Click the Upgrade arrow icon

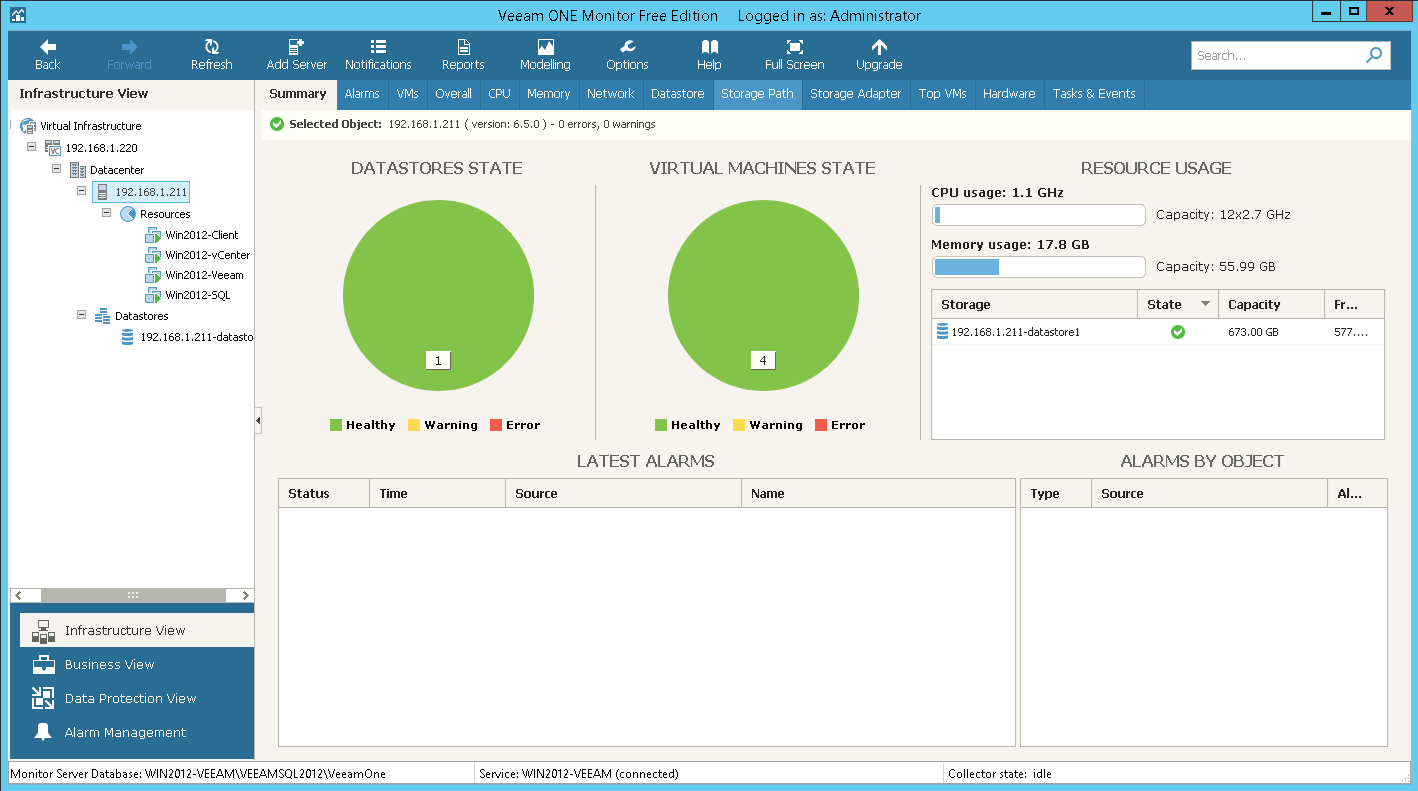point(879,47)
